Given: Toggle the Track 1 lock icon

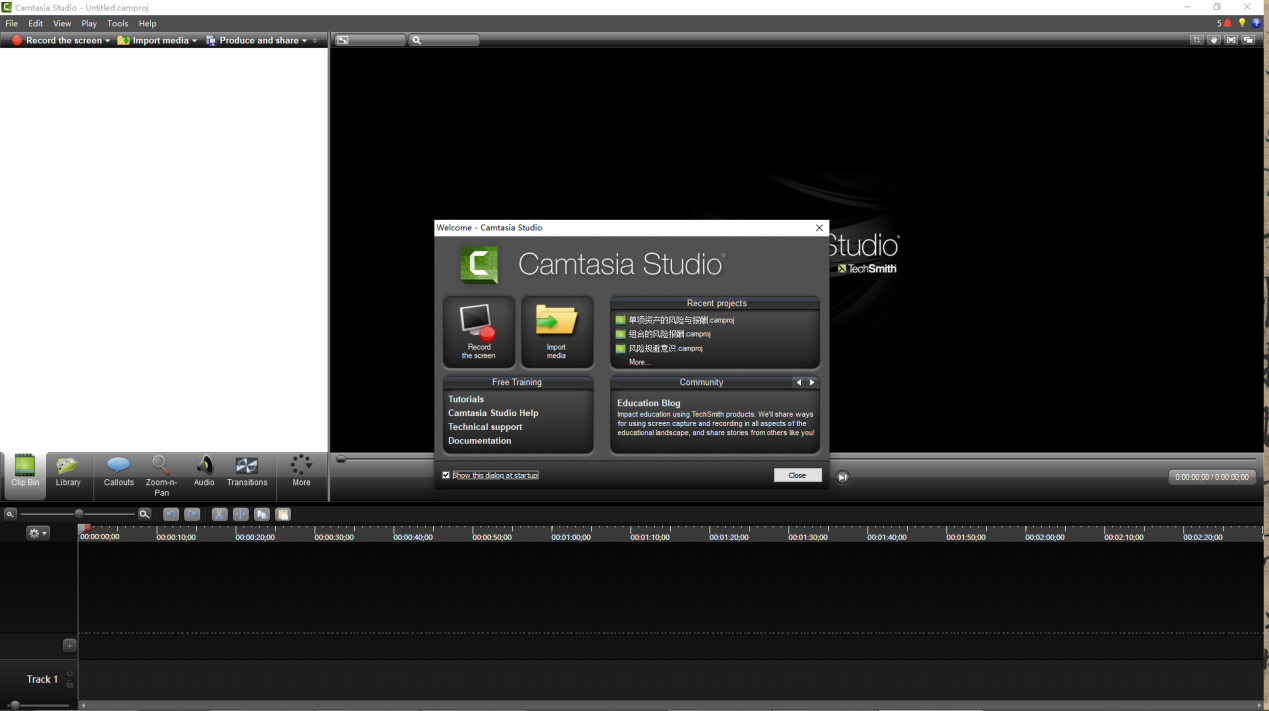Looking at the screenshot, I should click(x=70, y=685).
